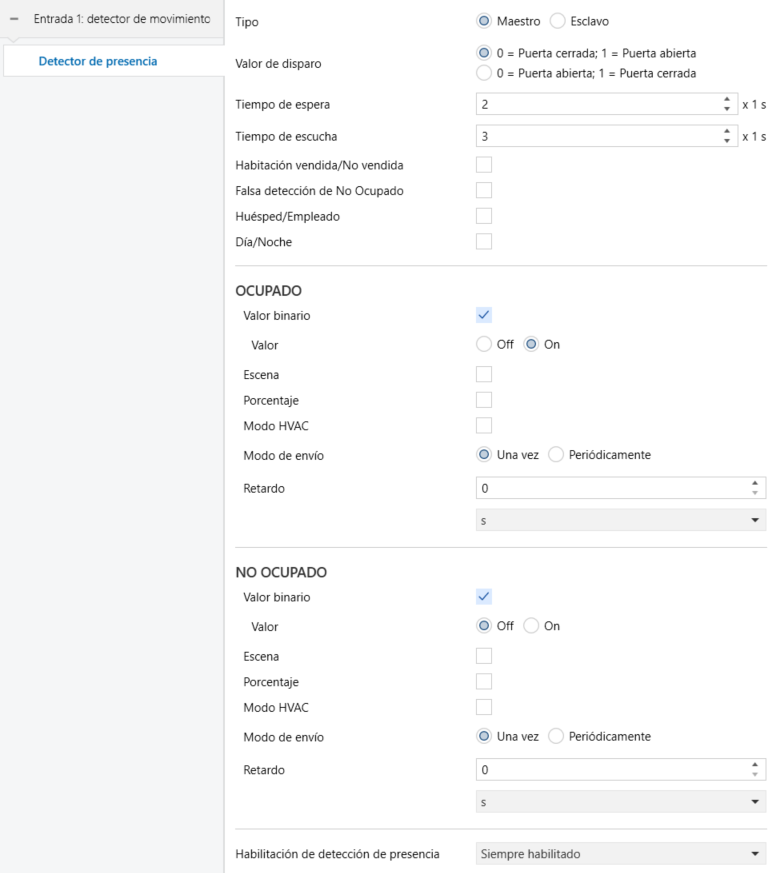This screenshot has width=781, height=873.
Task: Set NO OCUPADO Valor to Off
Action: [x=484, y=626]
